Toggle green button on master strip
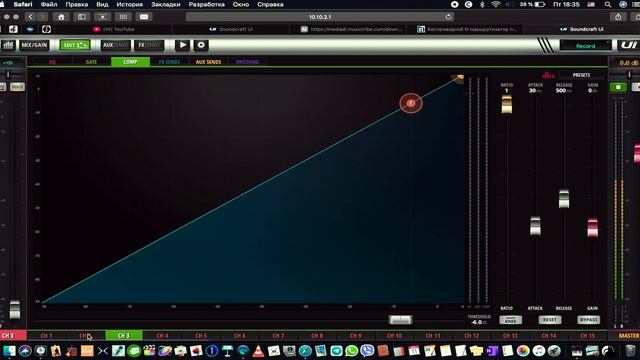The width and height of the screenshot is (640, 360). [x=618, y=87]
